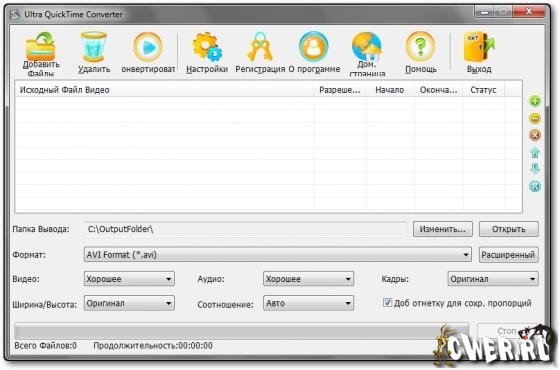Click the Папка Вывода path field
Viewport: 560px width, 370px height.
point(245,229)
